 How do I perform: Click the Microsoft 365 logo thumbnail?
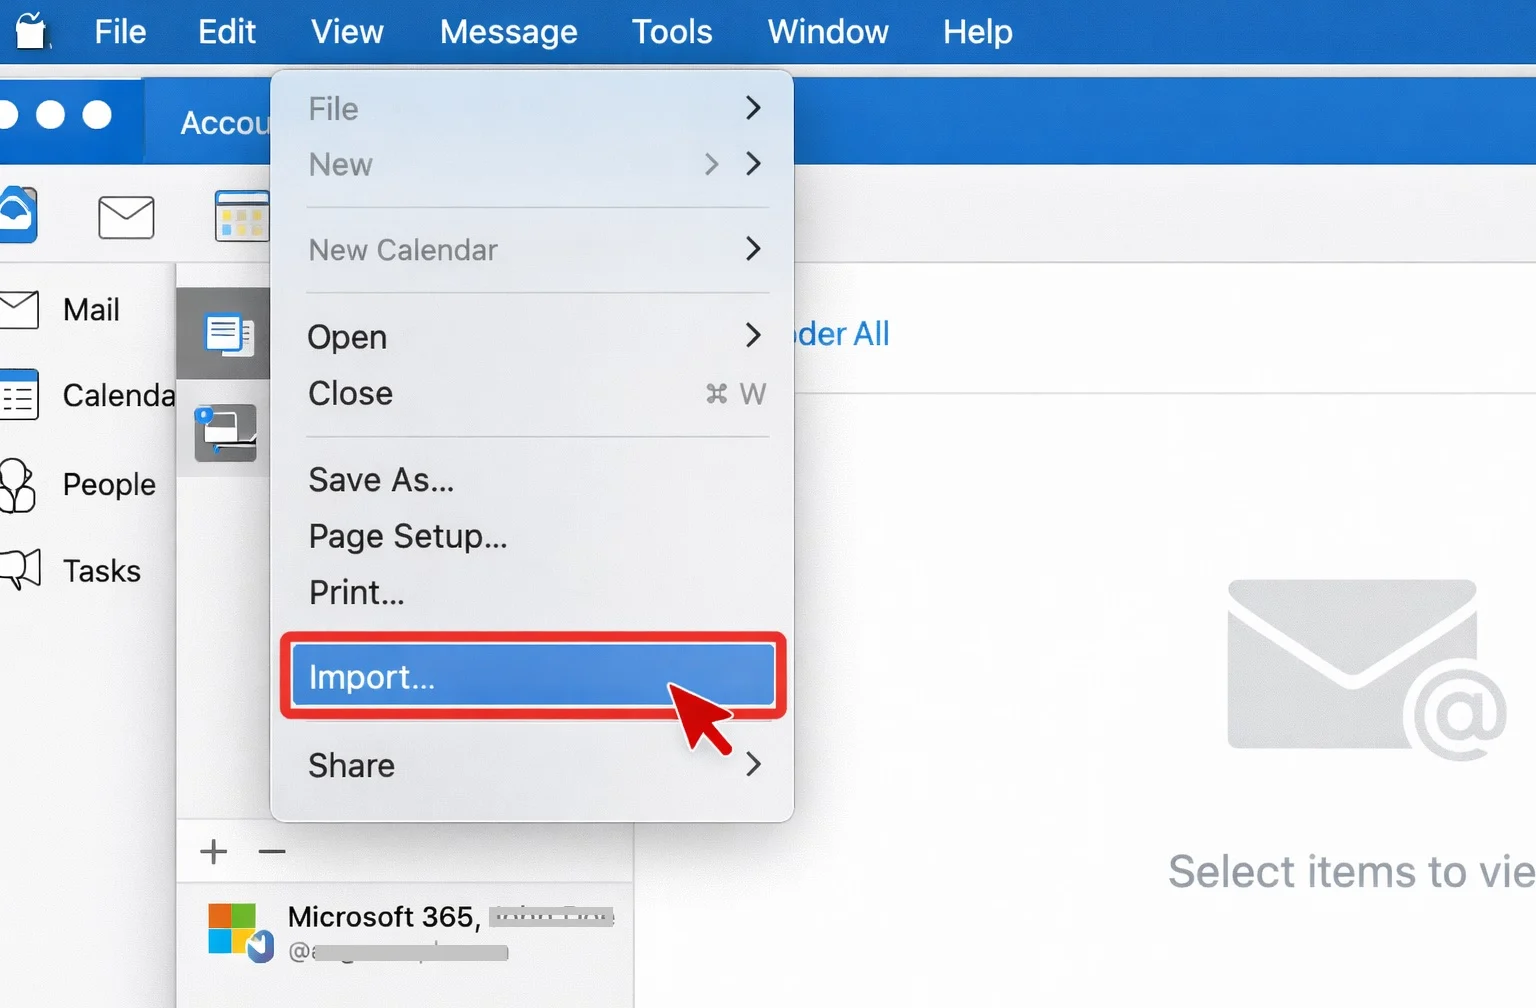[x=237, y=930]
